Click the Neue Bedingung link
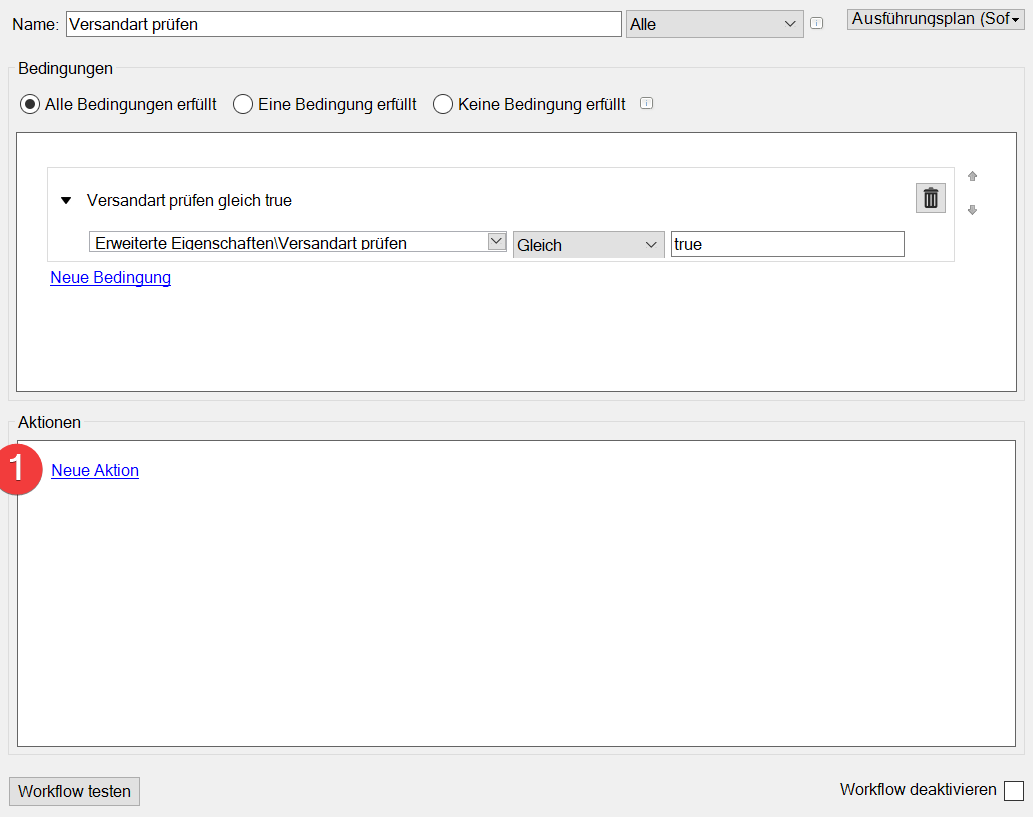The image size is (1033, 817). [110, 277]
